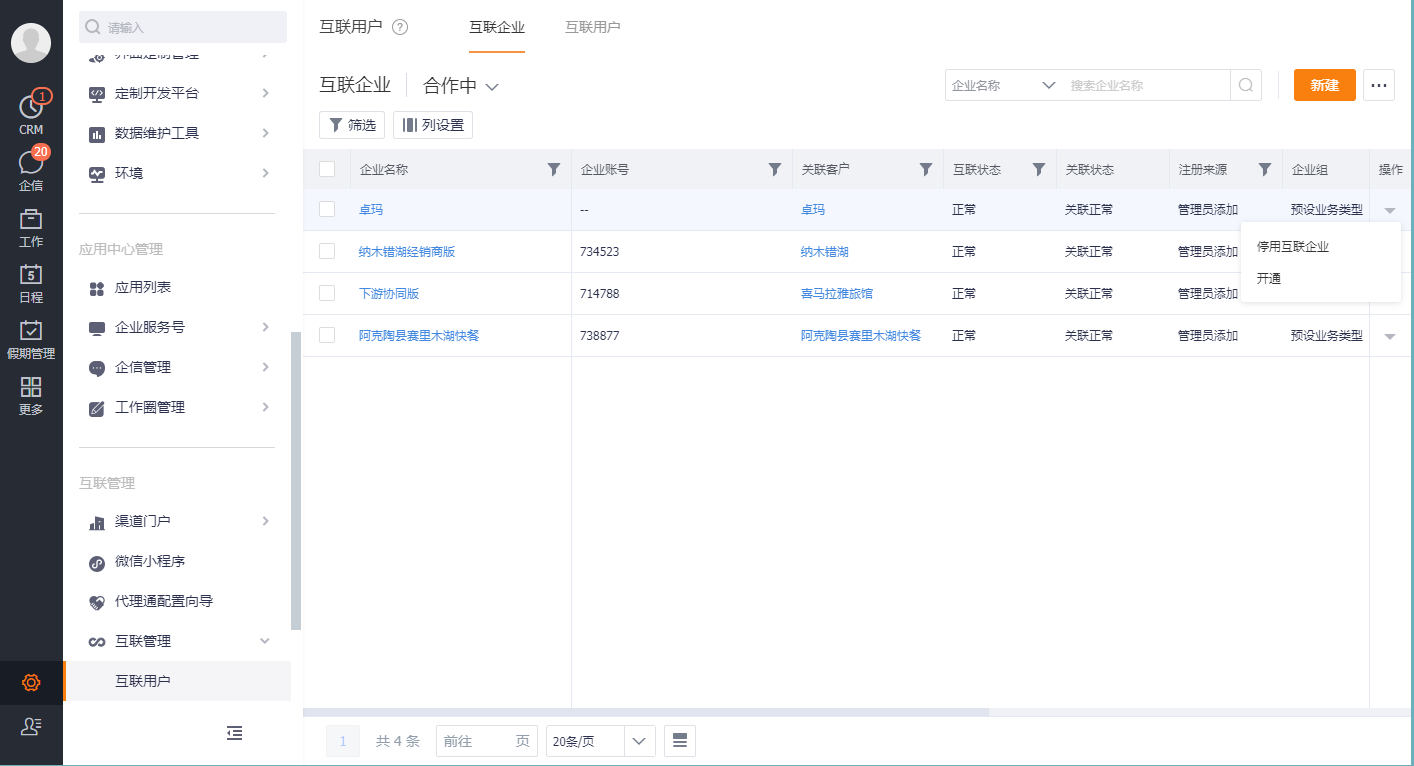Screen dimensions: 1414x766
Task: Switch to the 互联用户 tab
Action: 593,27
